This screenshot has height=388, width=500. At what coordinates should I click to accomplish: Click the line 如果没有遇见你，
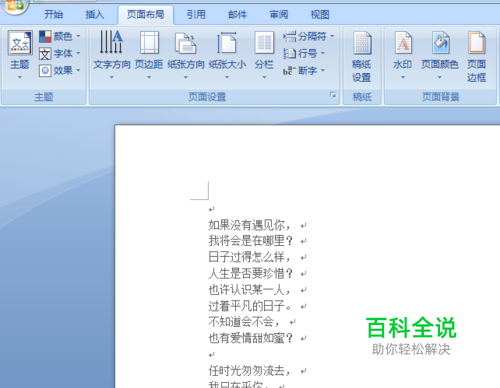pos(250,225)
